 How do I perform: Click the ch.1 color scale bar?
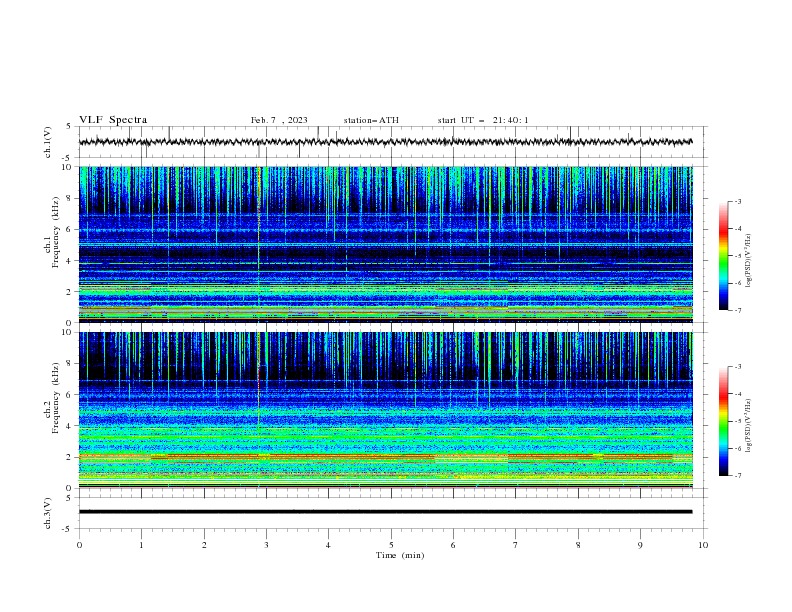(723, 256)
